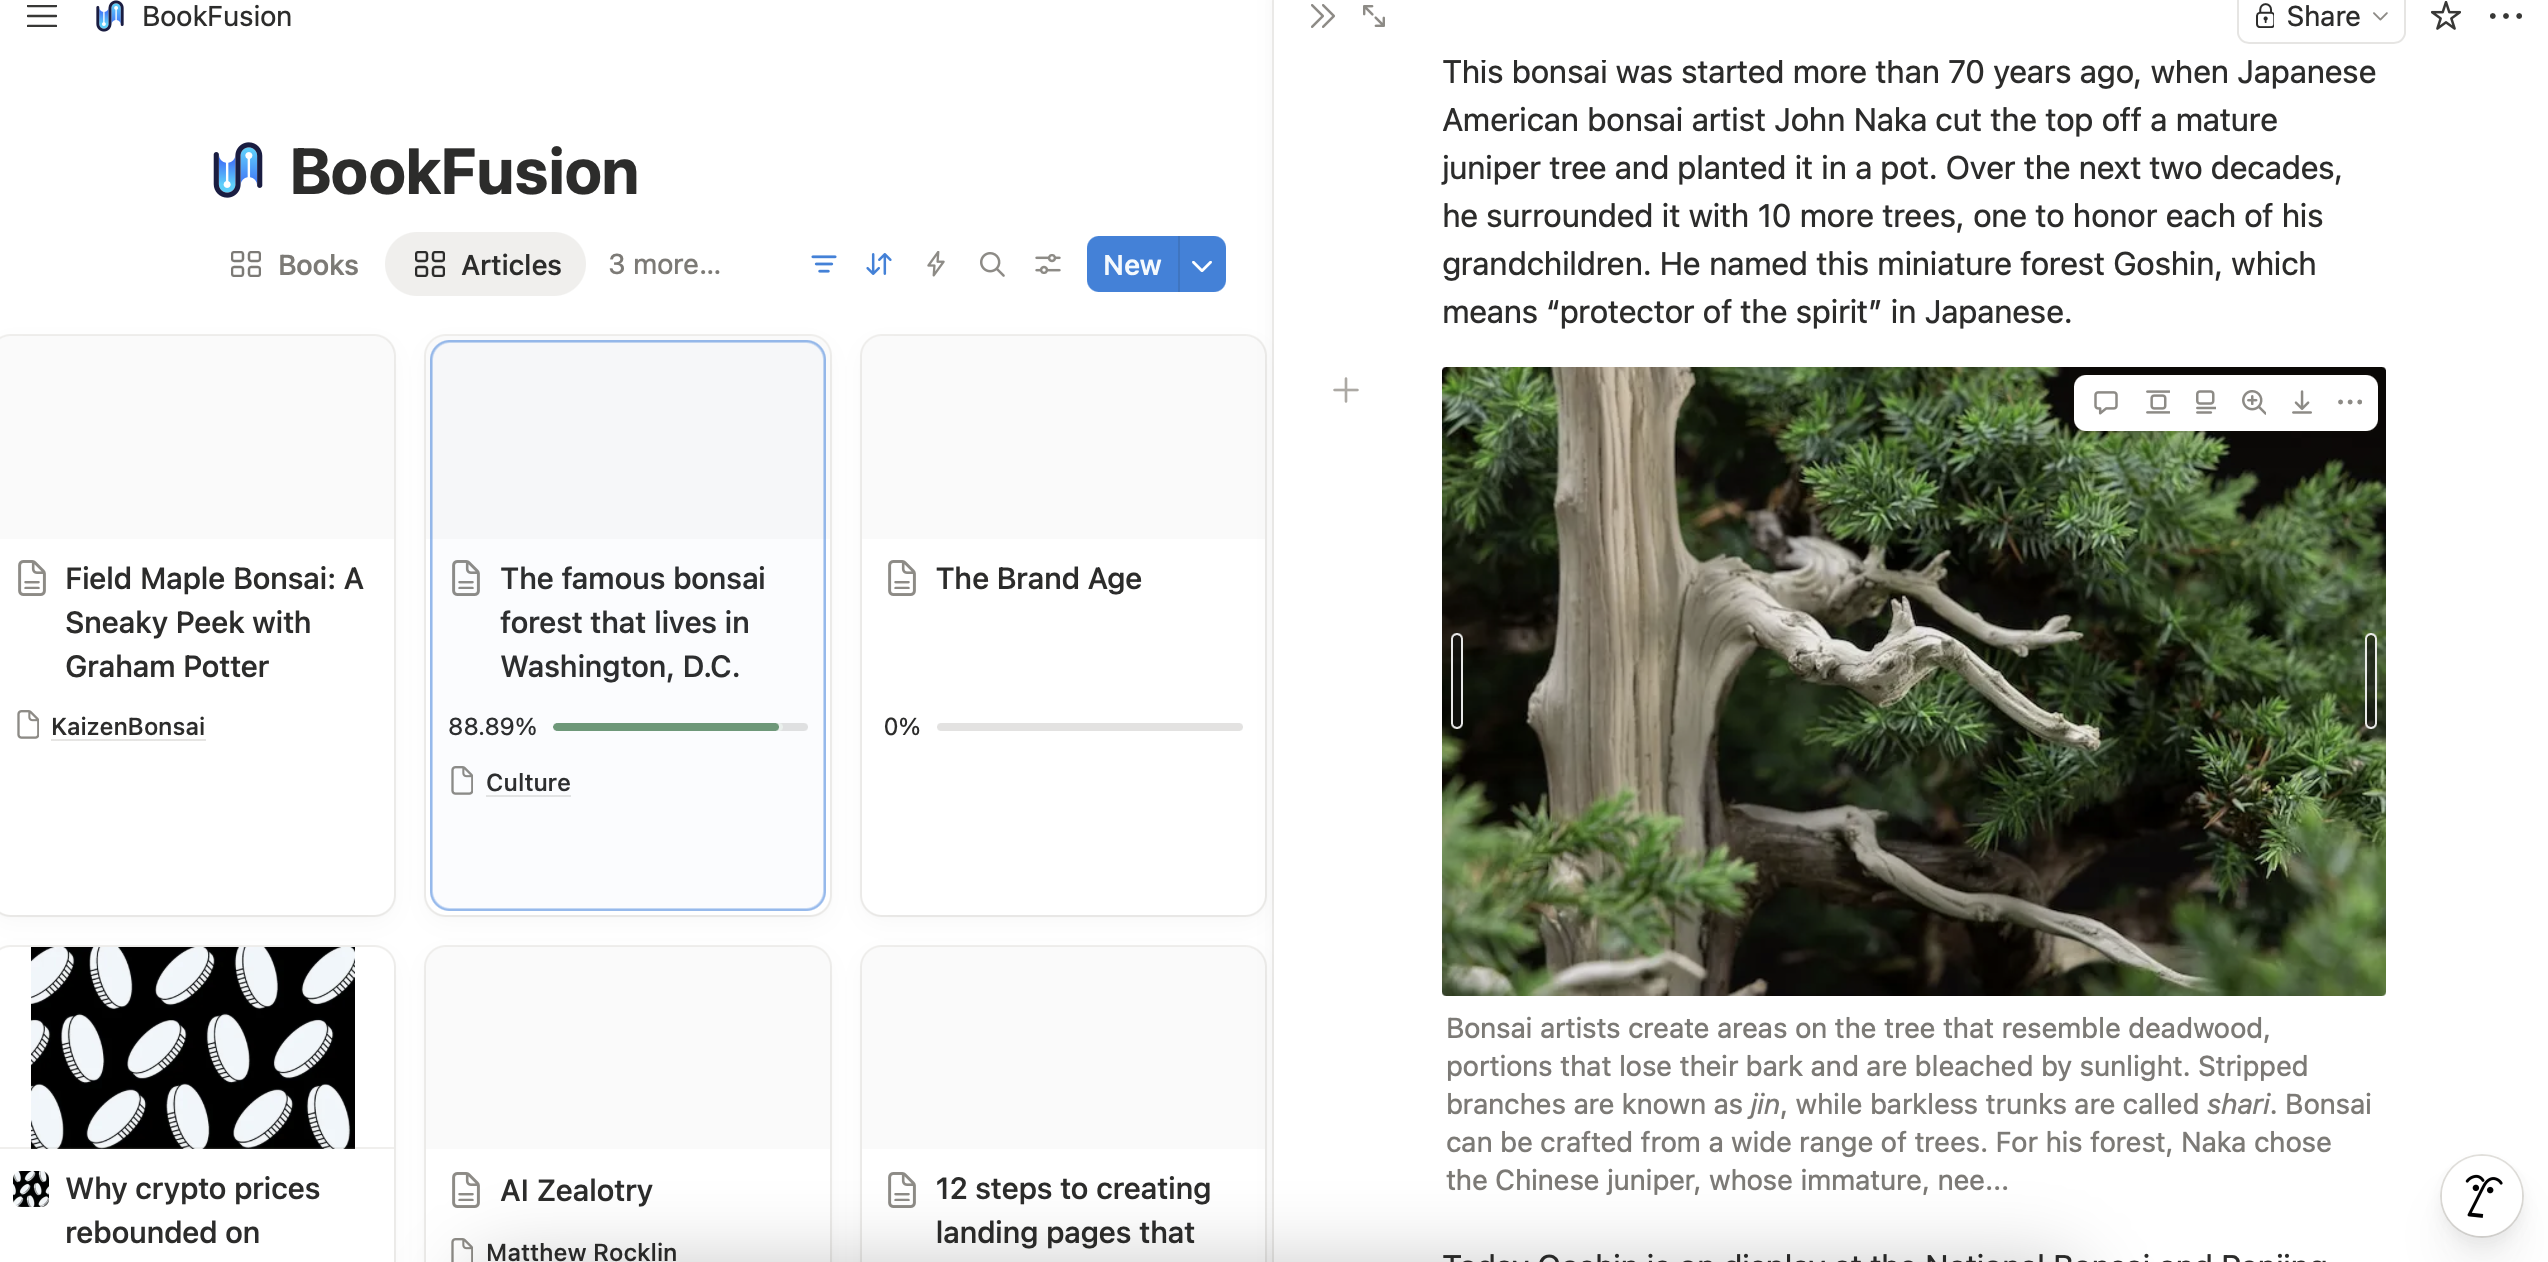
Task: Open the Notion AI assistant button
Action: pos(2482,1196)
